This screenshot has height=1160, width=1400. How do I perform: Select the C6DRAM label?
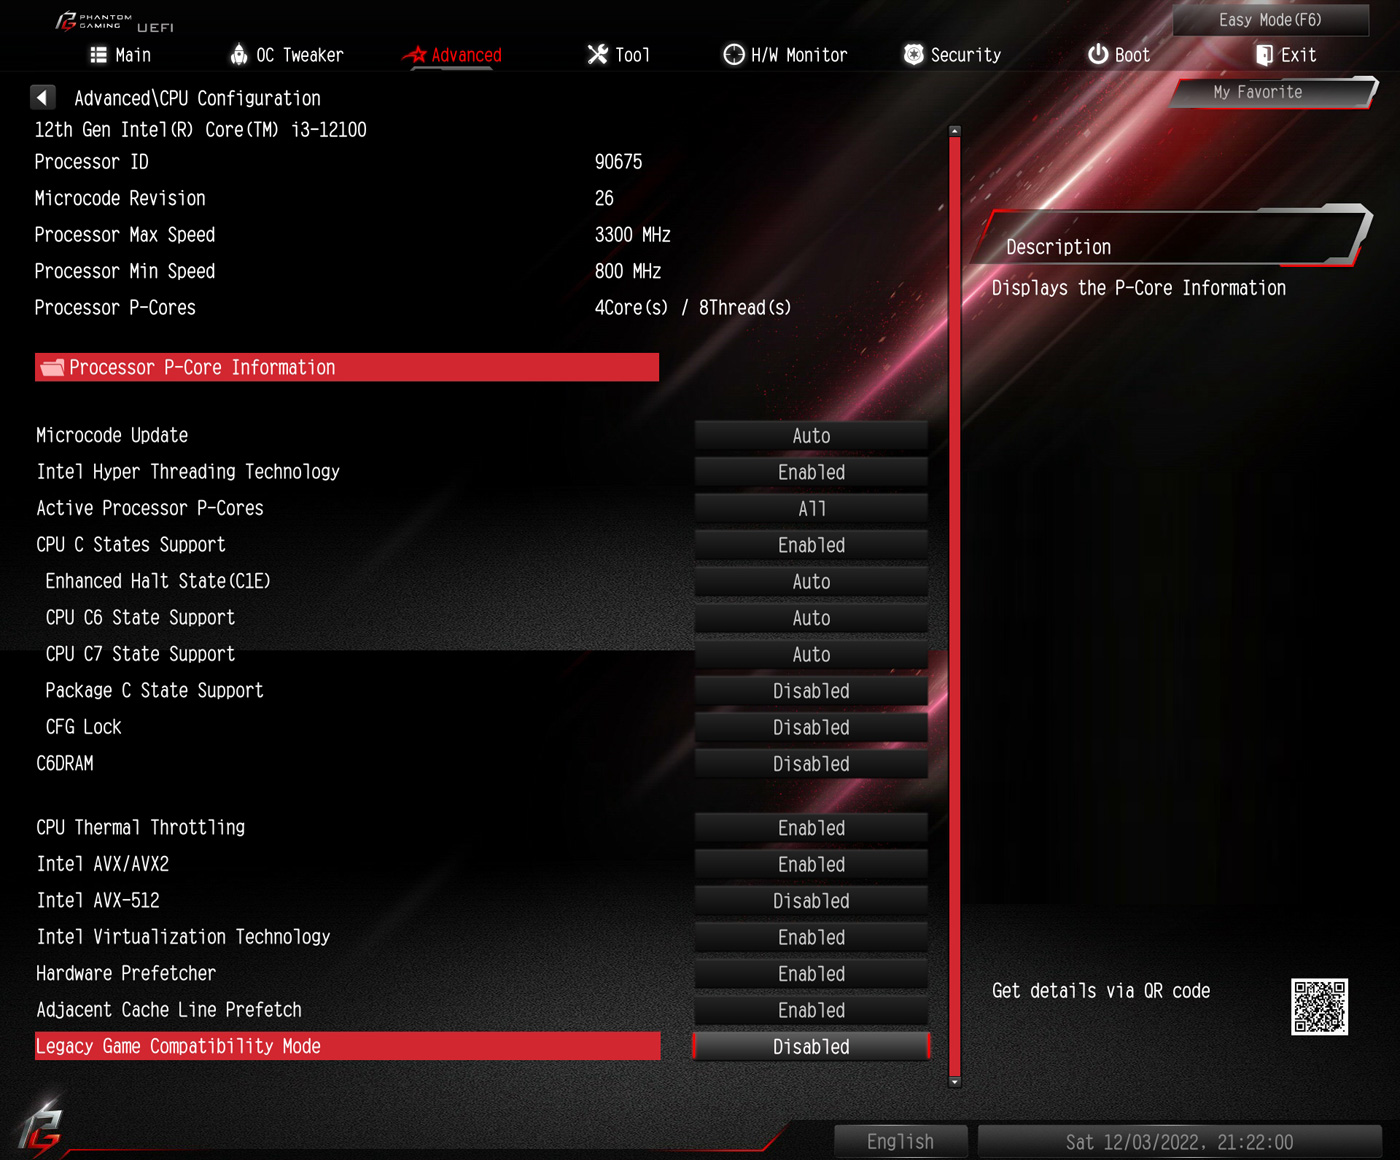click(x=65, y=763)
